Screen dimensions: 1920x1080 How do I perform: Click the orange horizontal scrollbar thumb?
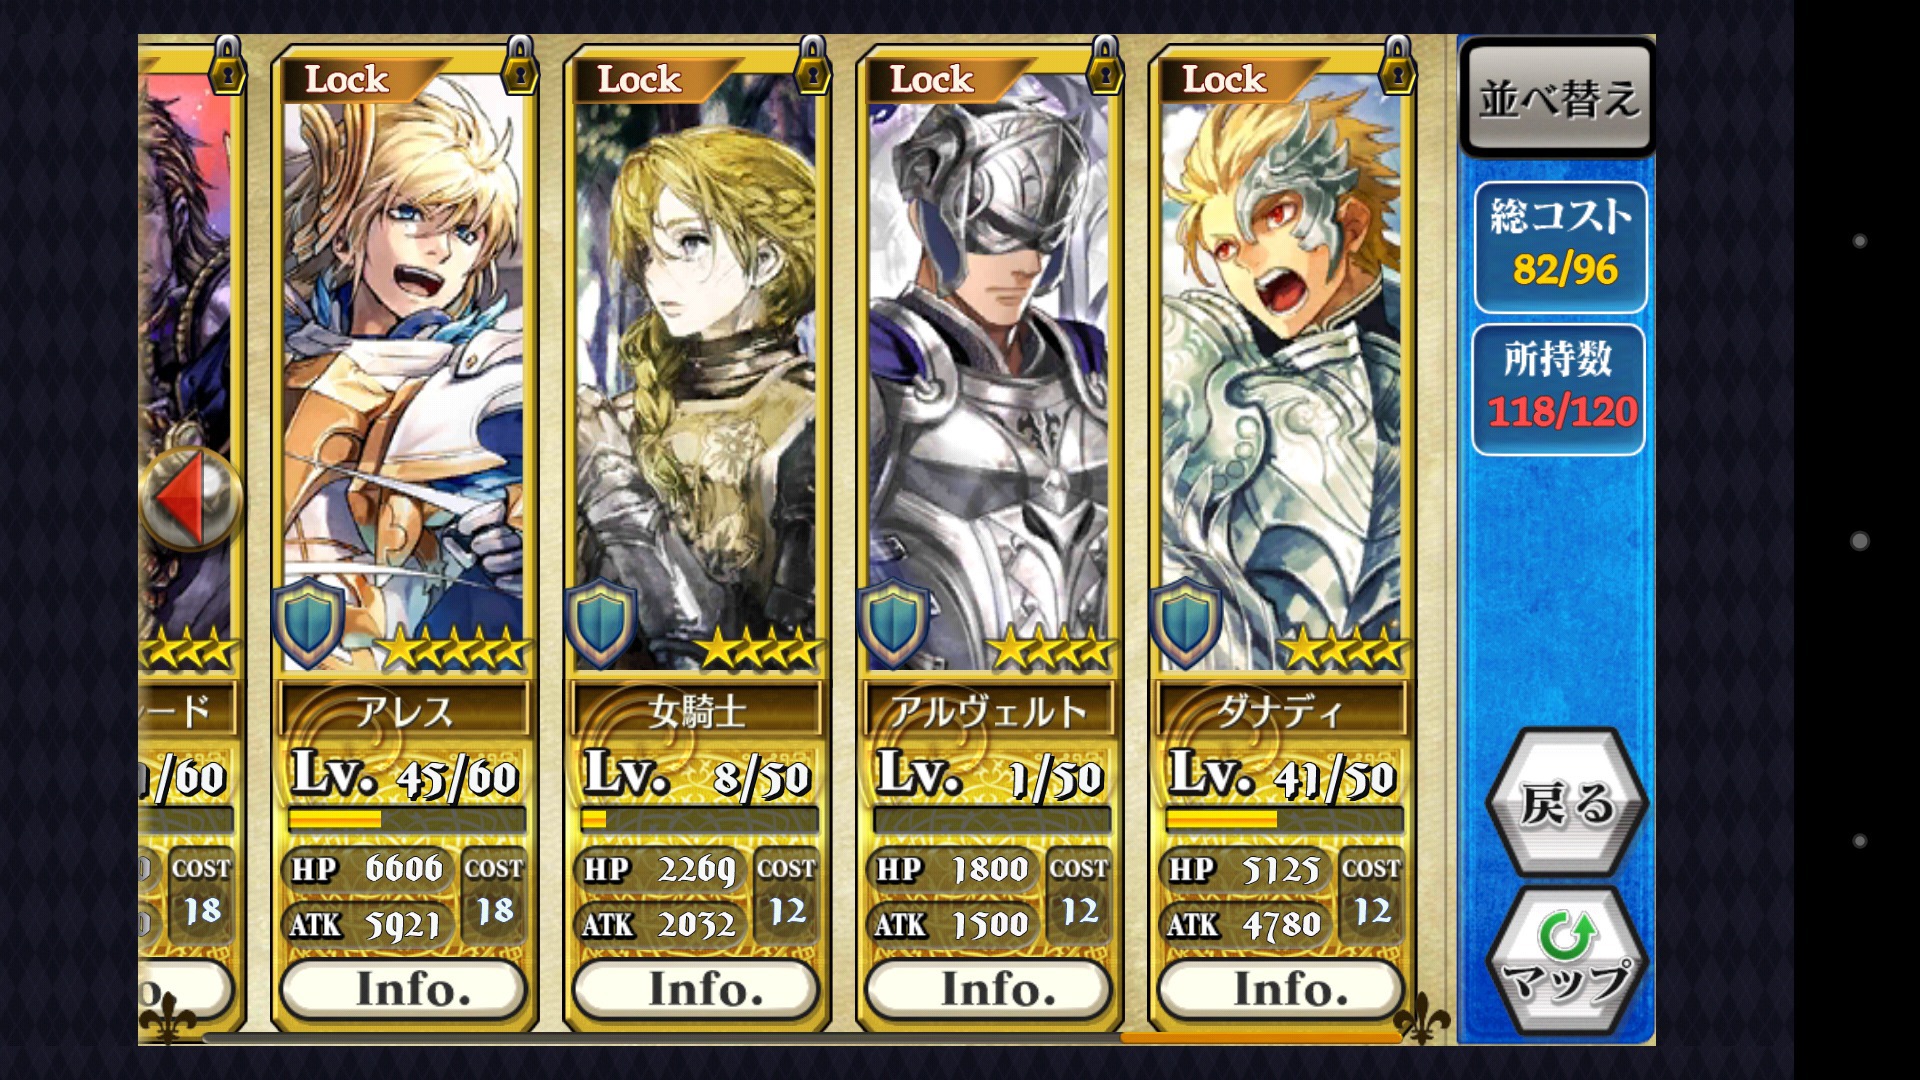[x=1260, y=1038]
